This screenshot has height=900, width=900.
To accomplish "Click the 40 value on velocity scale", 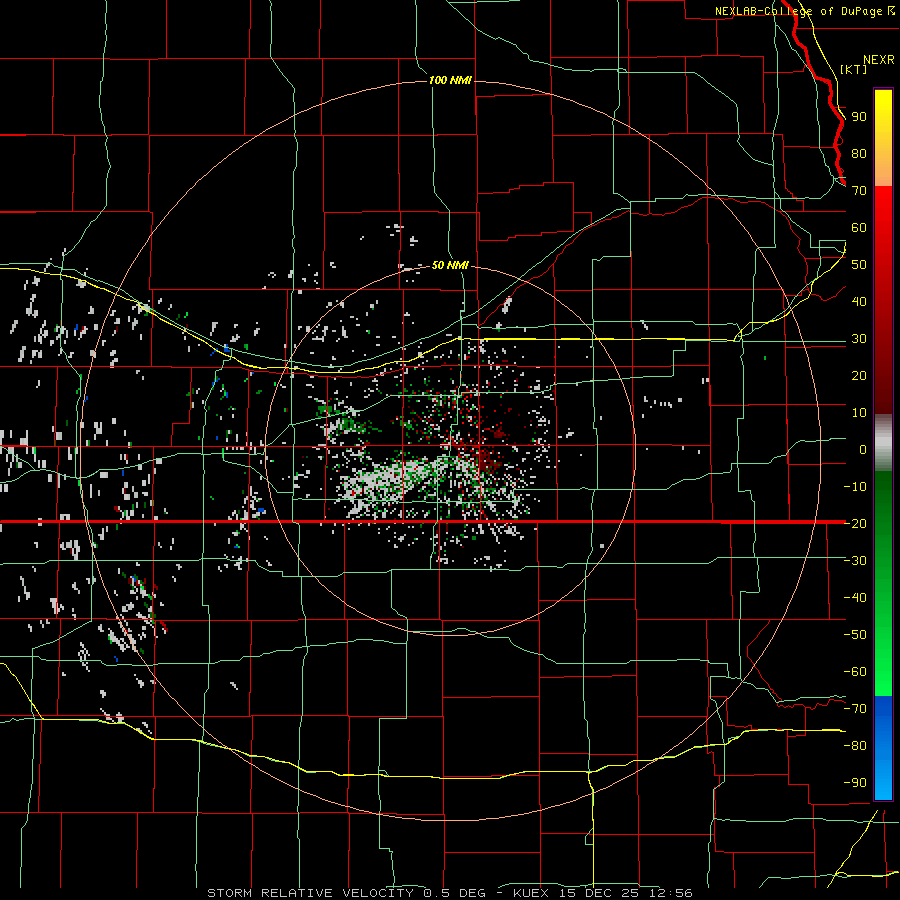I will point(859,301).
